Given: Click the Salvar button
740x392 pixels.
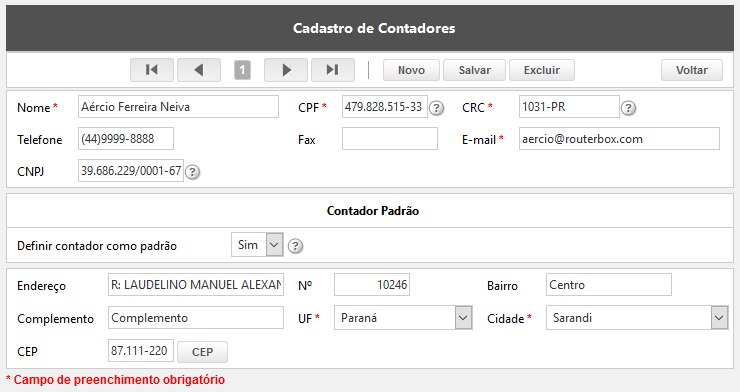Looking at the screenshot, I should pyautogui.click(x=474, y=70).
